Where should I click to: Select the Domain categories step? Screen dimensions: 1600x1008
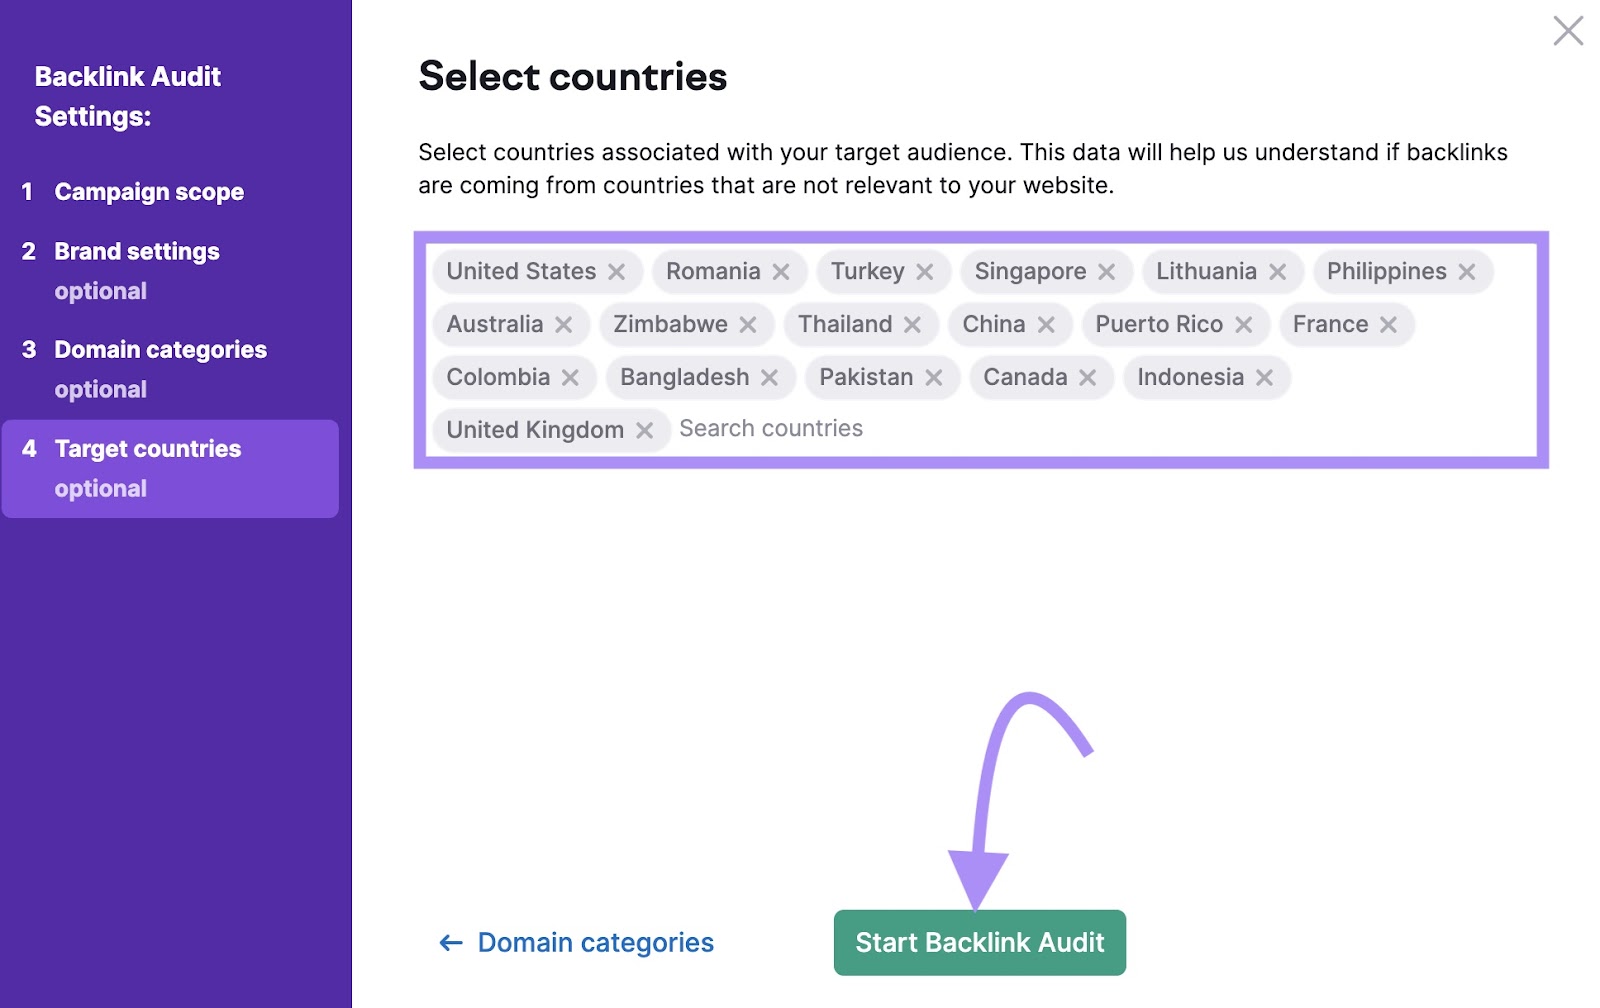159,349
